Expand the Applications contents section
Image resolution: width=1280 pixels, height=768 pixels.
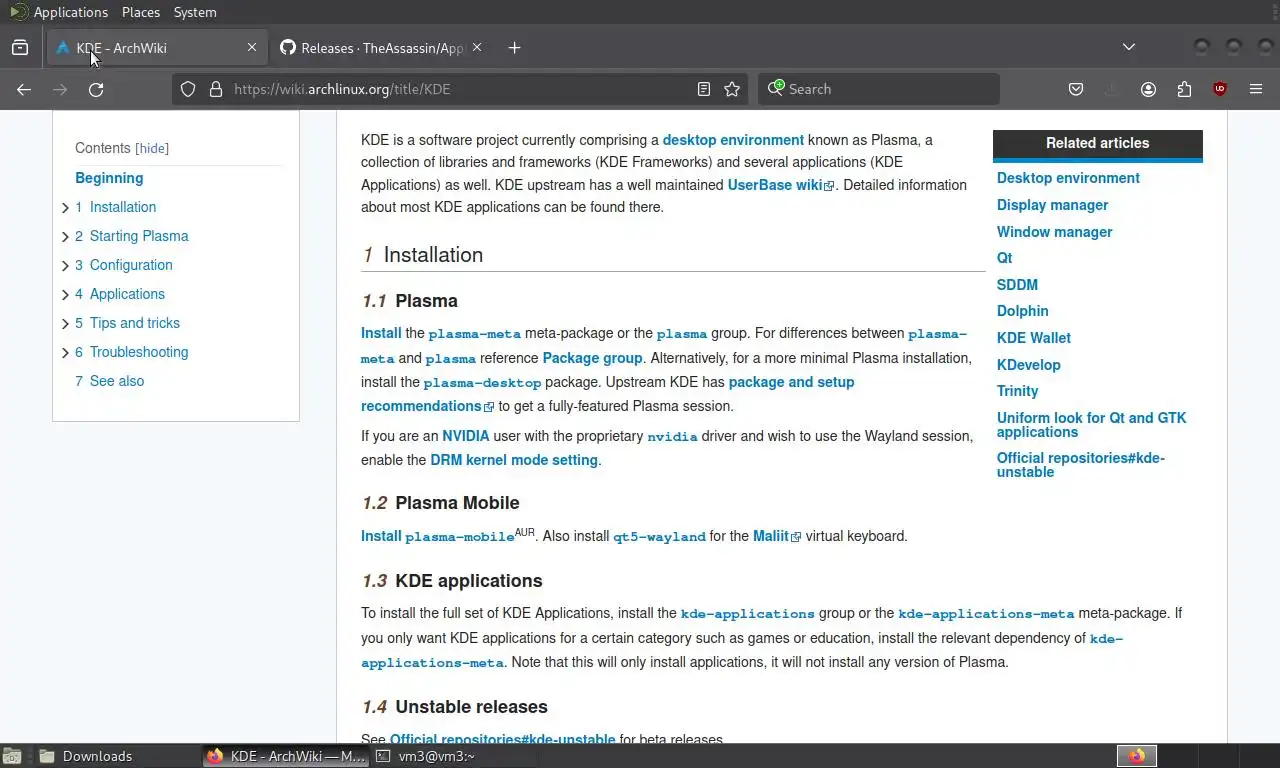pos(65,295)
